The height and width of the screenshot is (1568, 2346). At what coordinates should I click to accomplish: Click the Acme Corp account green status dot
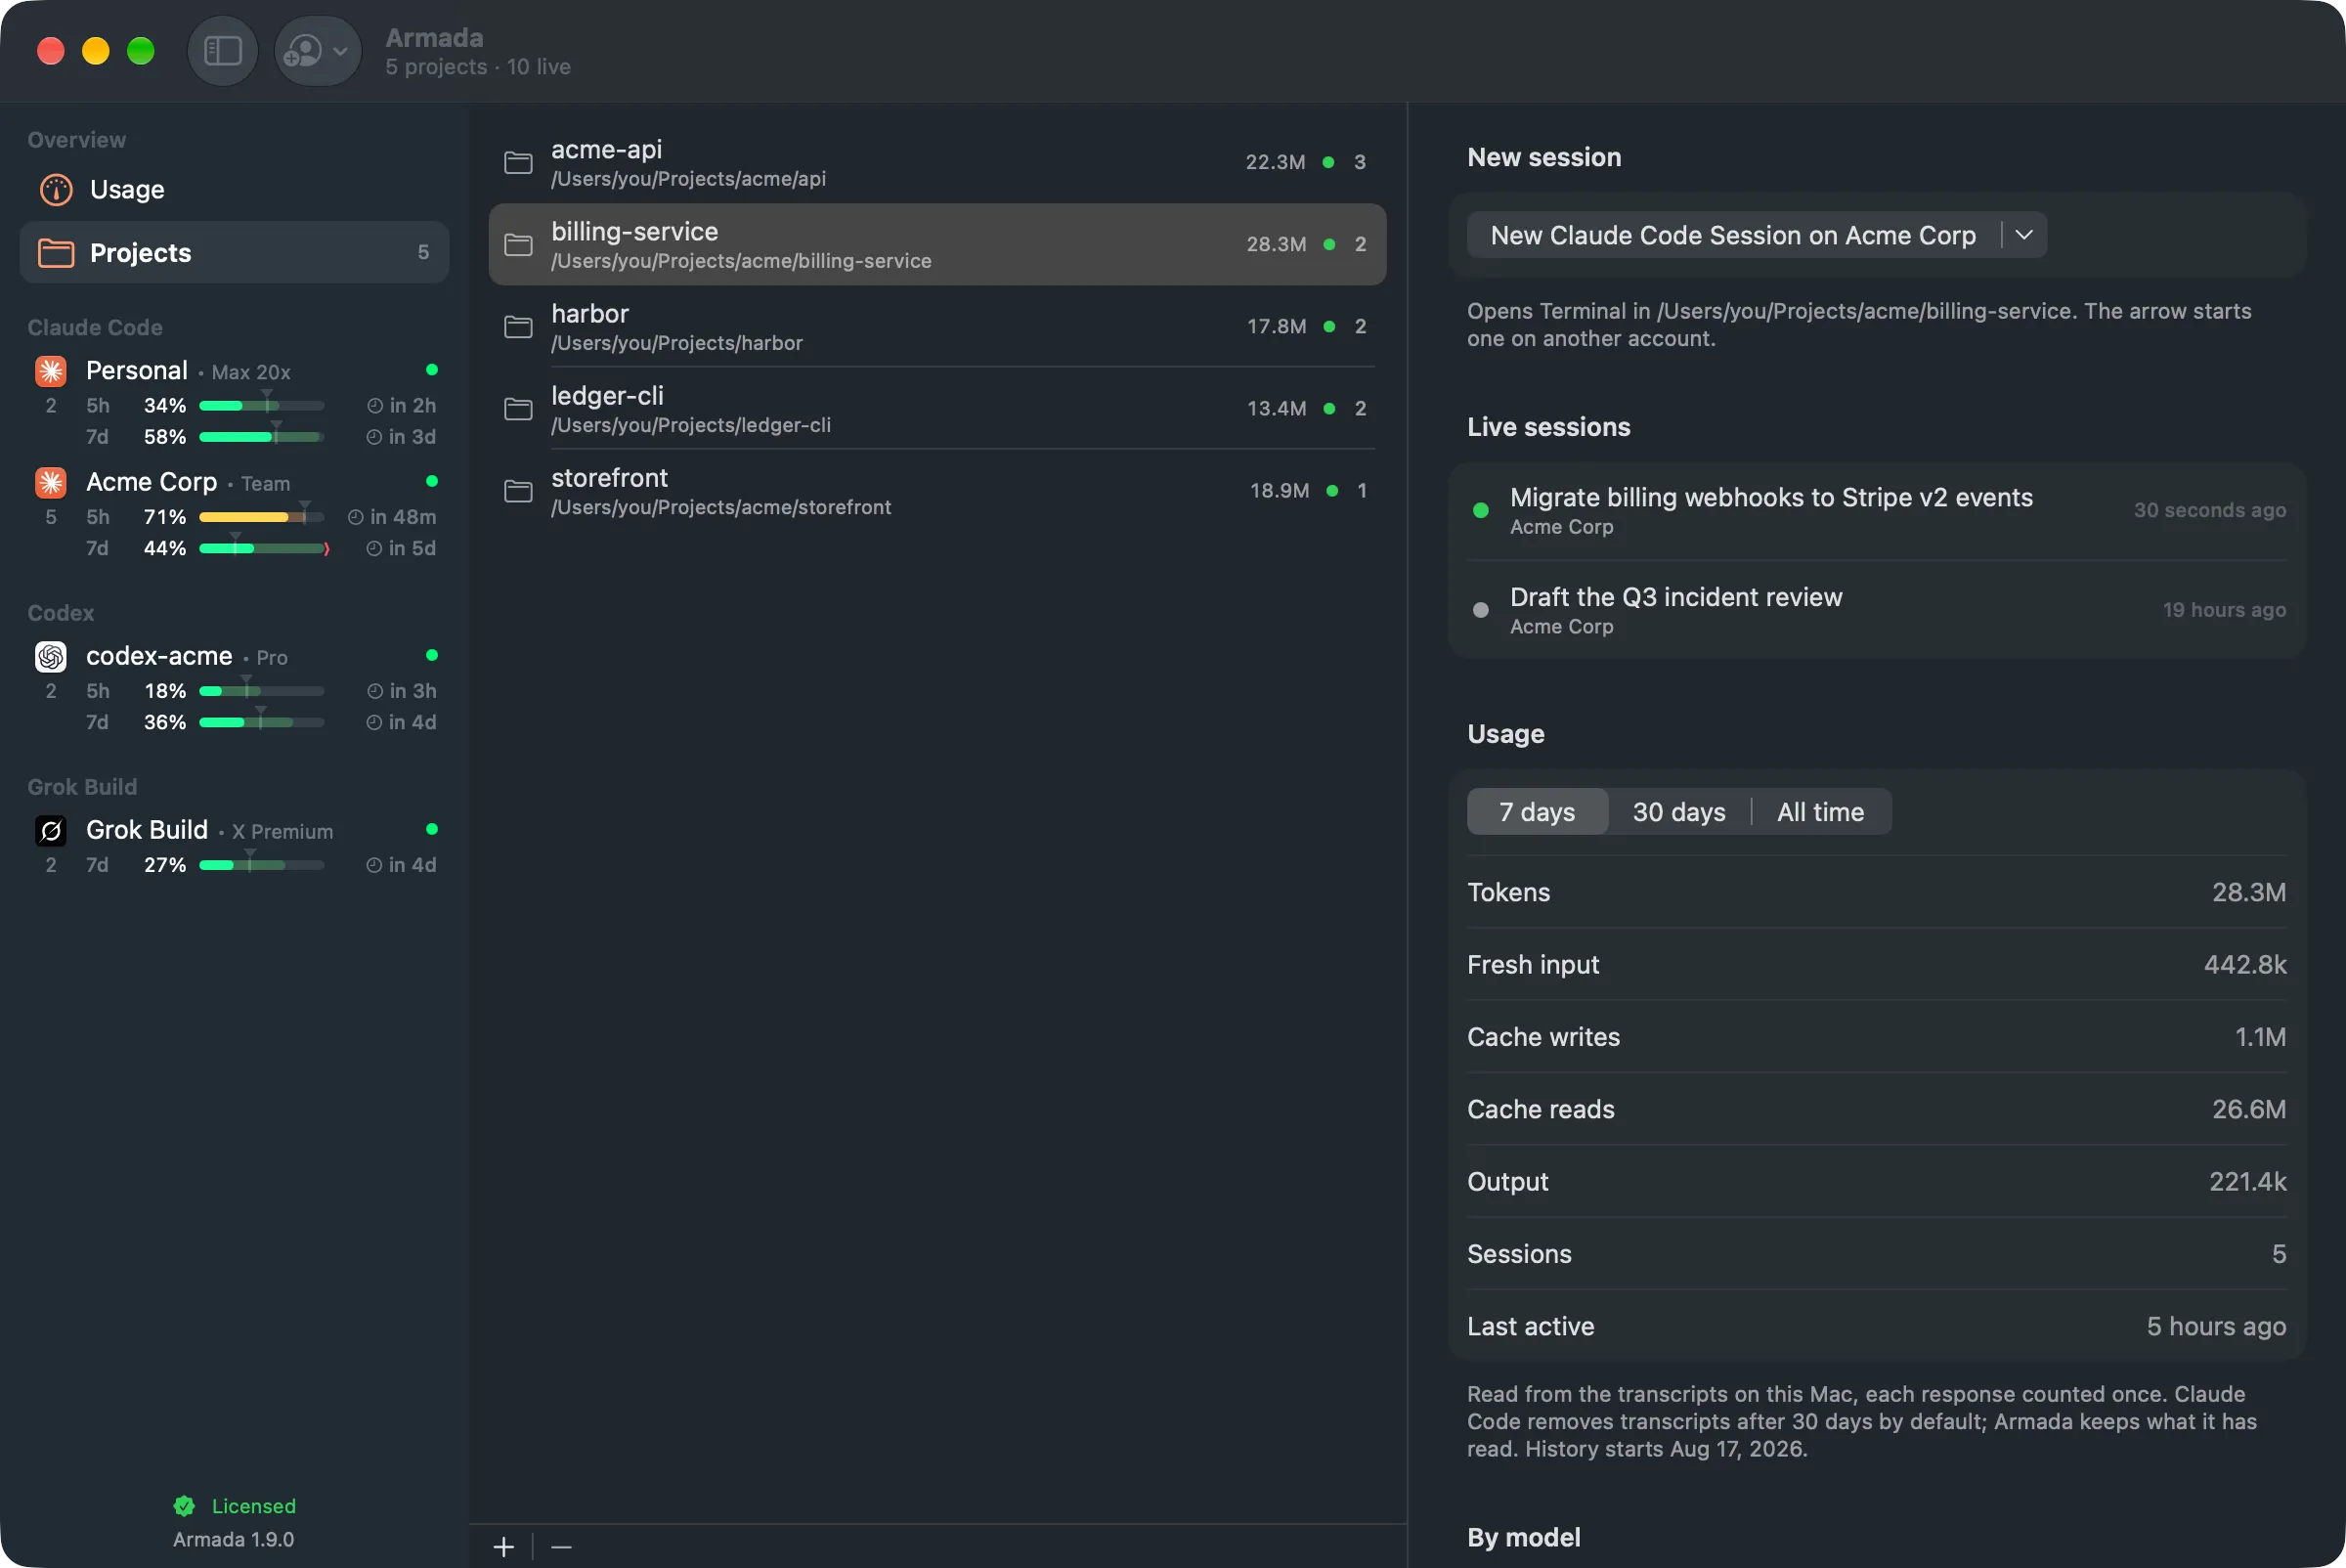tap(432, 481)
